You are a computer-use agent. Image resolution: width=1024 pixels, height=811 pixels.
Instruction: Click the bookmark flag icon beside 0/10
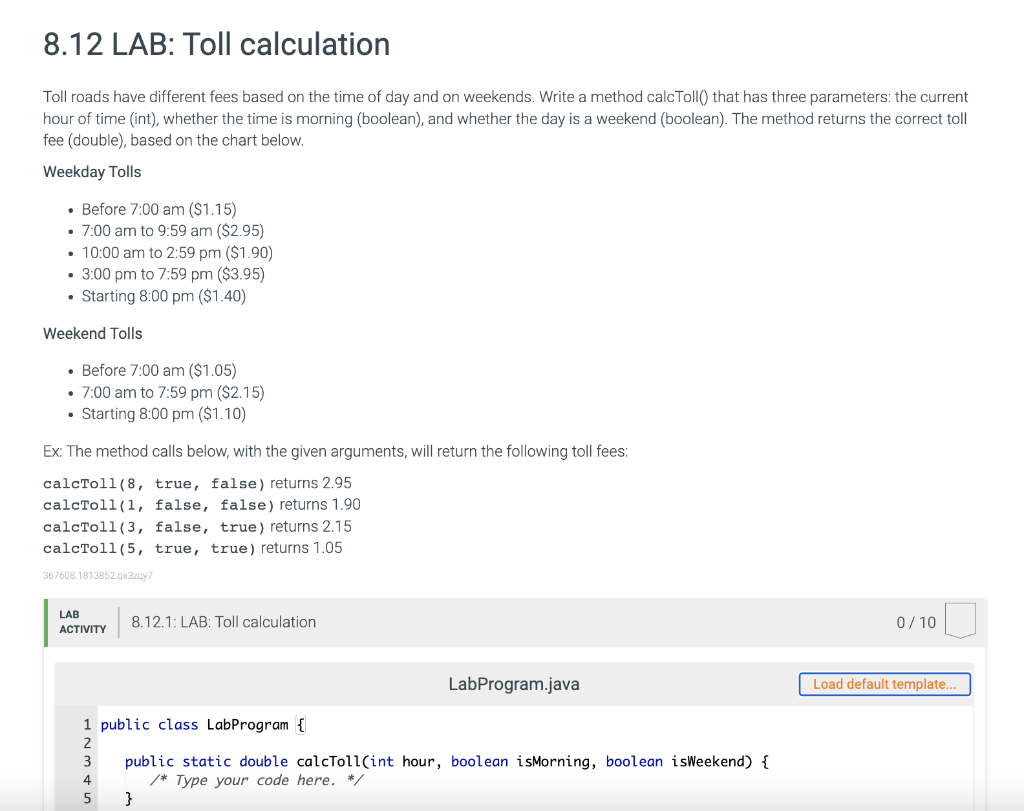coord(959,621)
